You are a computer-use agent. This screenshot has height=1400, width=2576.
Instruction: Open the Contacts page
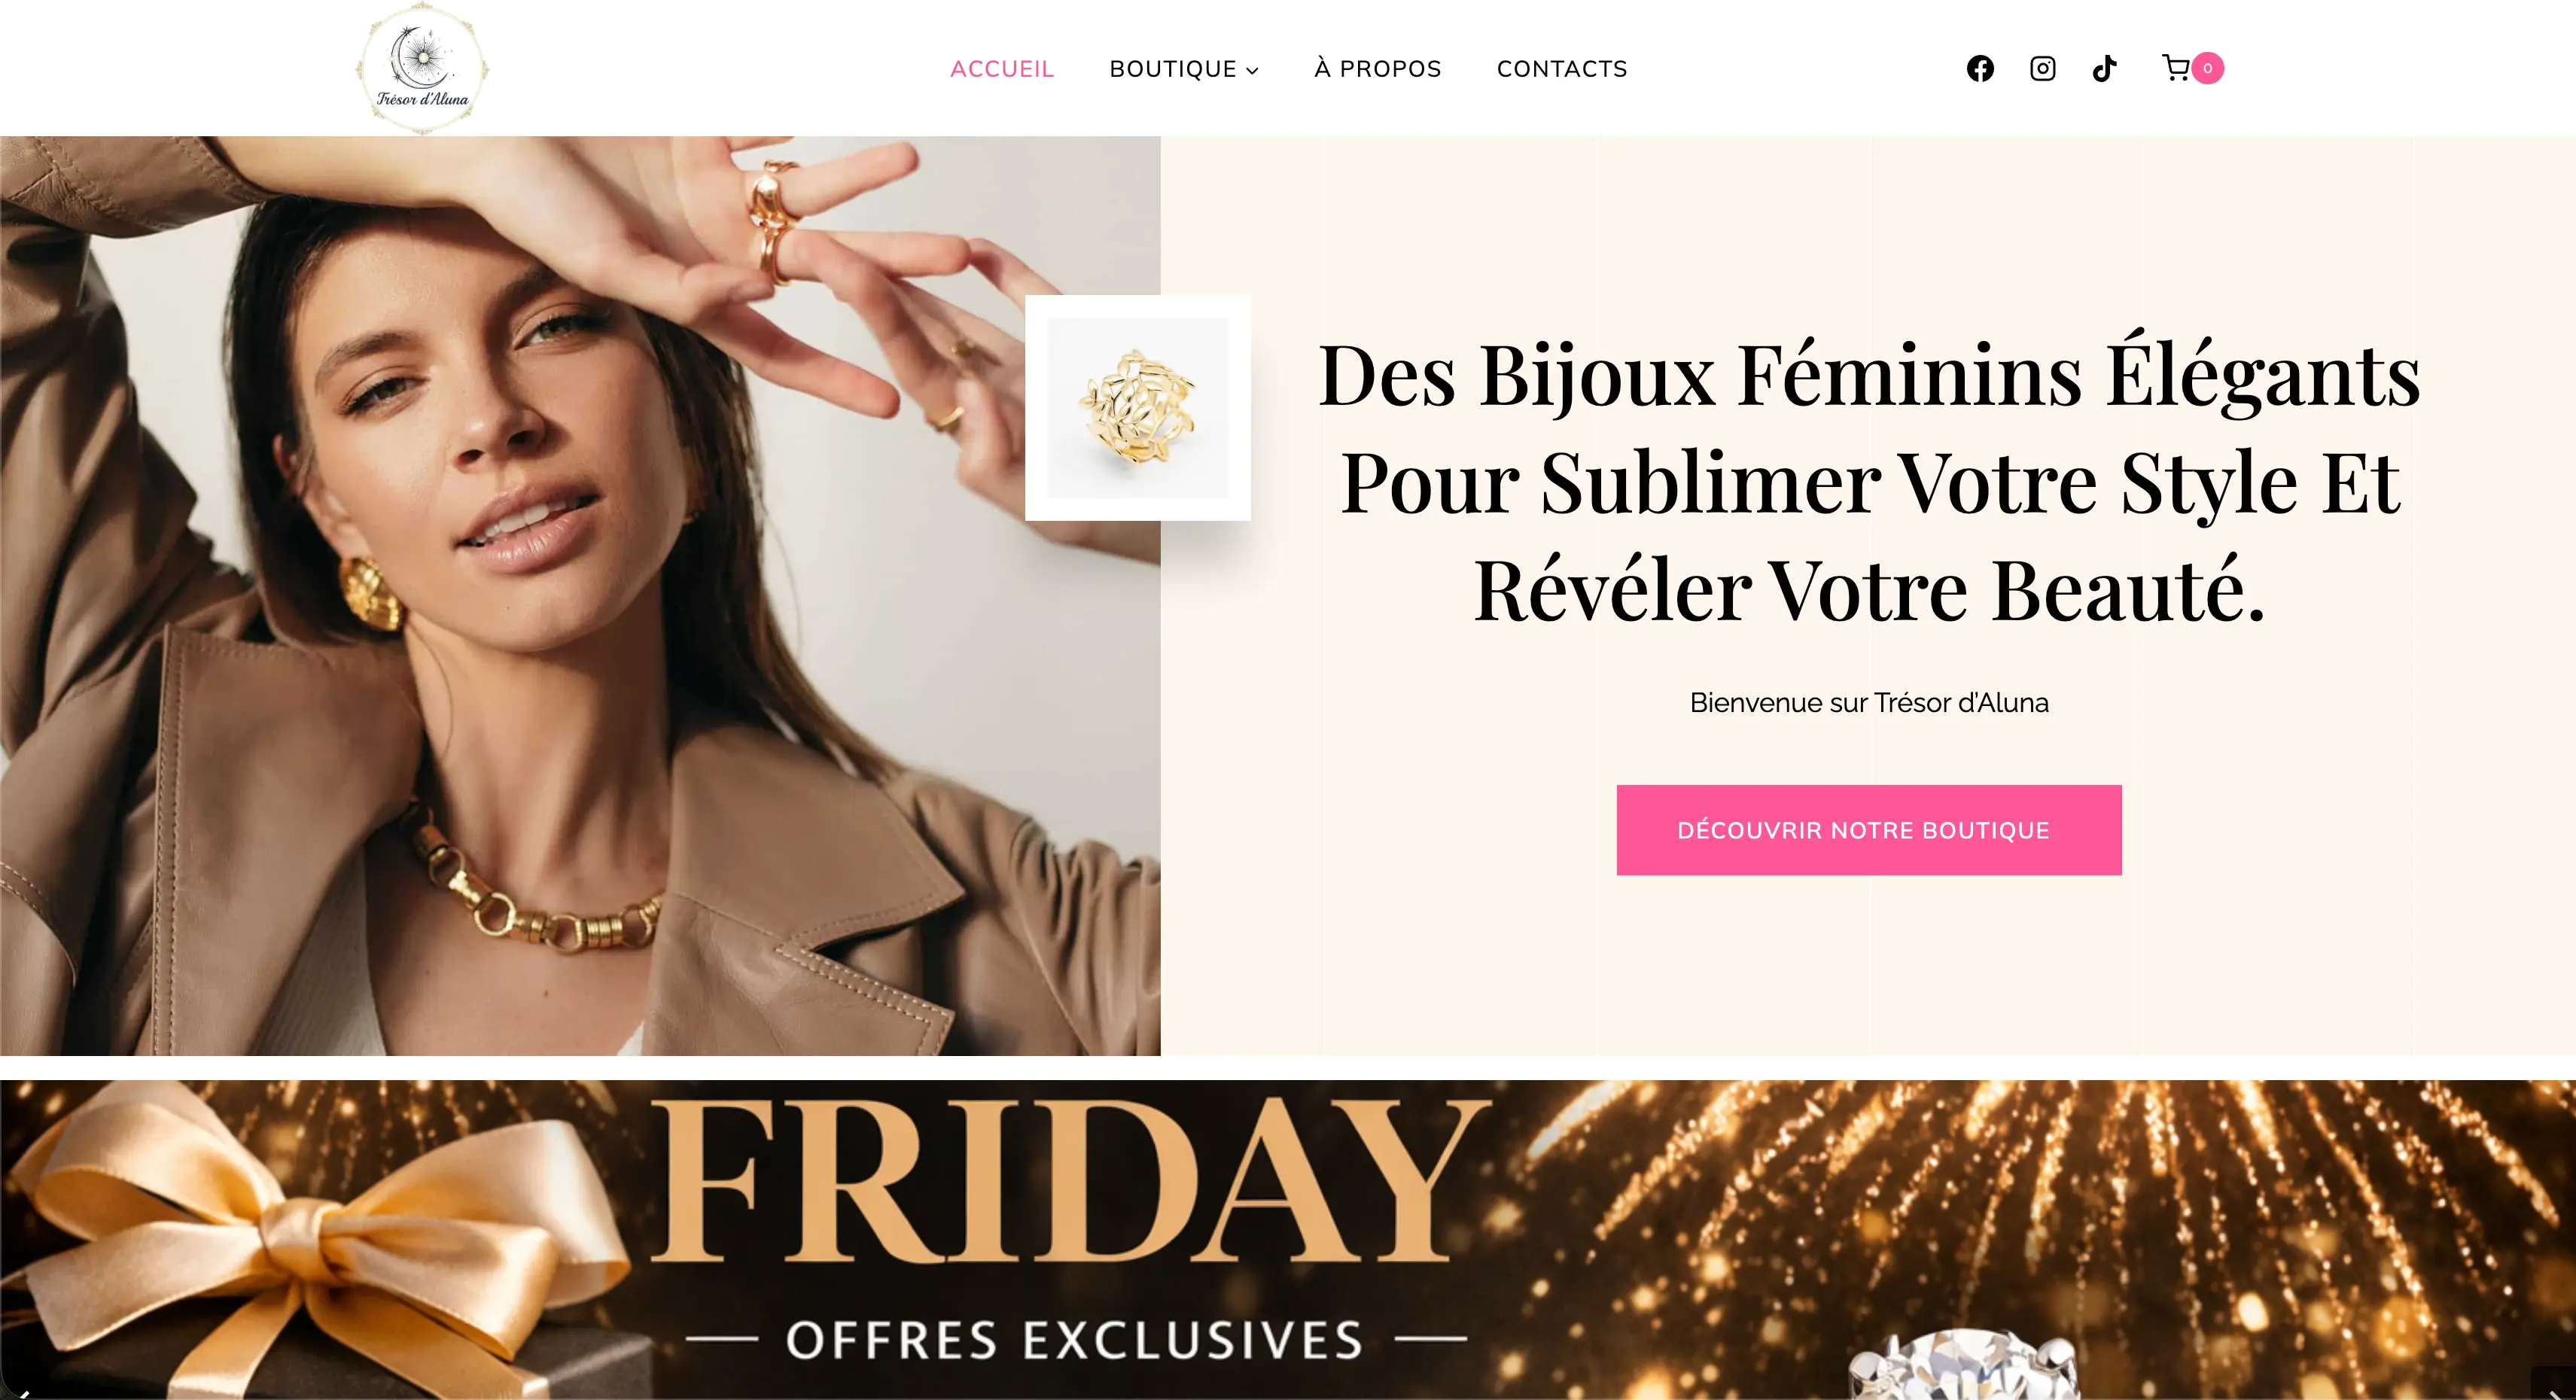[1562, 69]
